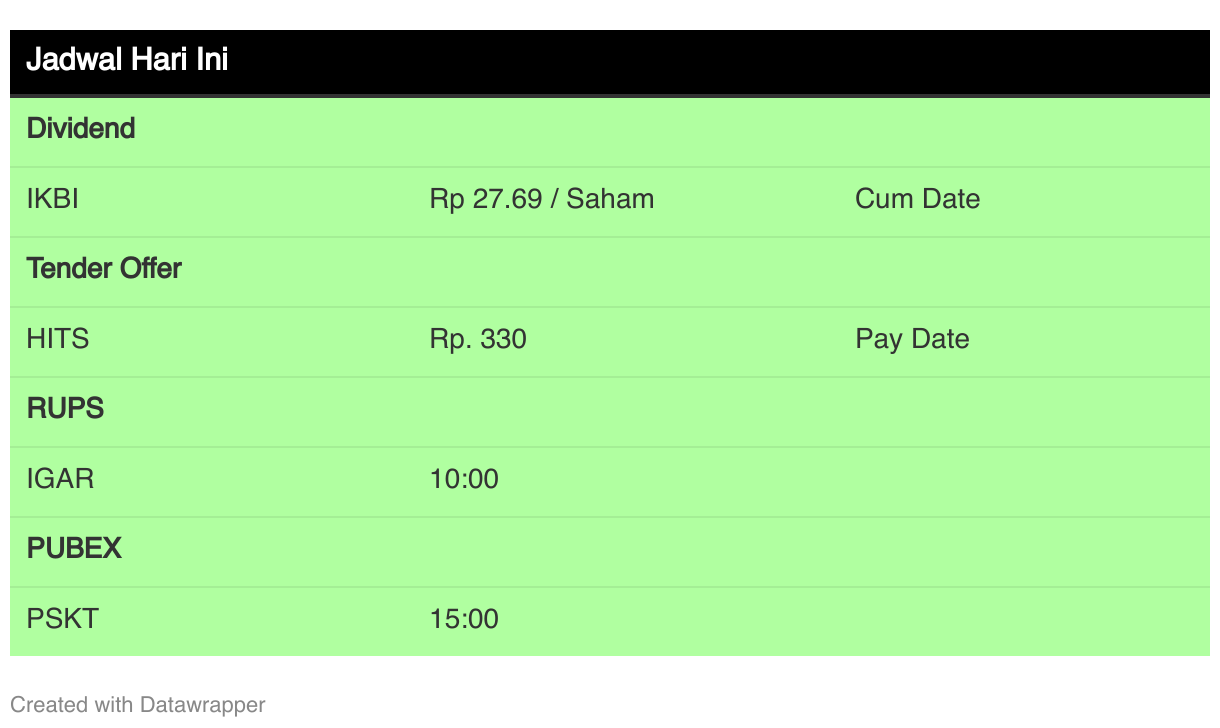Click the IKBI ticker cell
The width and height of the screenshot is (1220, 728).
pos(53,199)
